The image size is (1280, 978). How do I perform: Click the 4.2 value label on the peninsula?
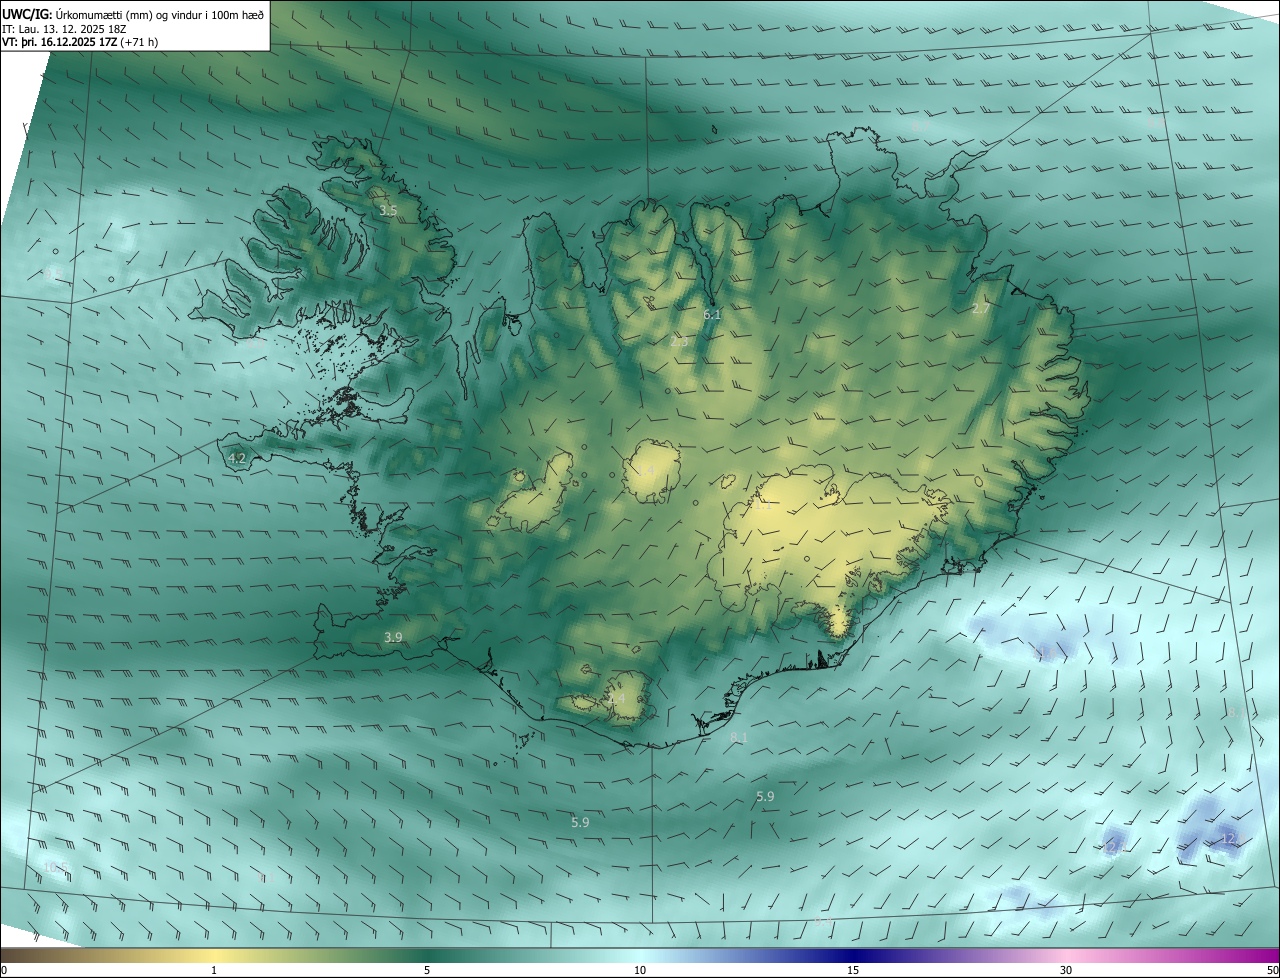pyautogui.click(x=237, y=458)
